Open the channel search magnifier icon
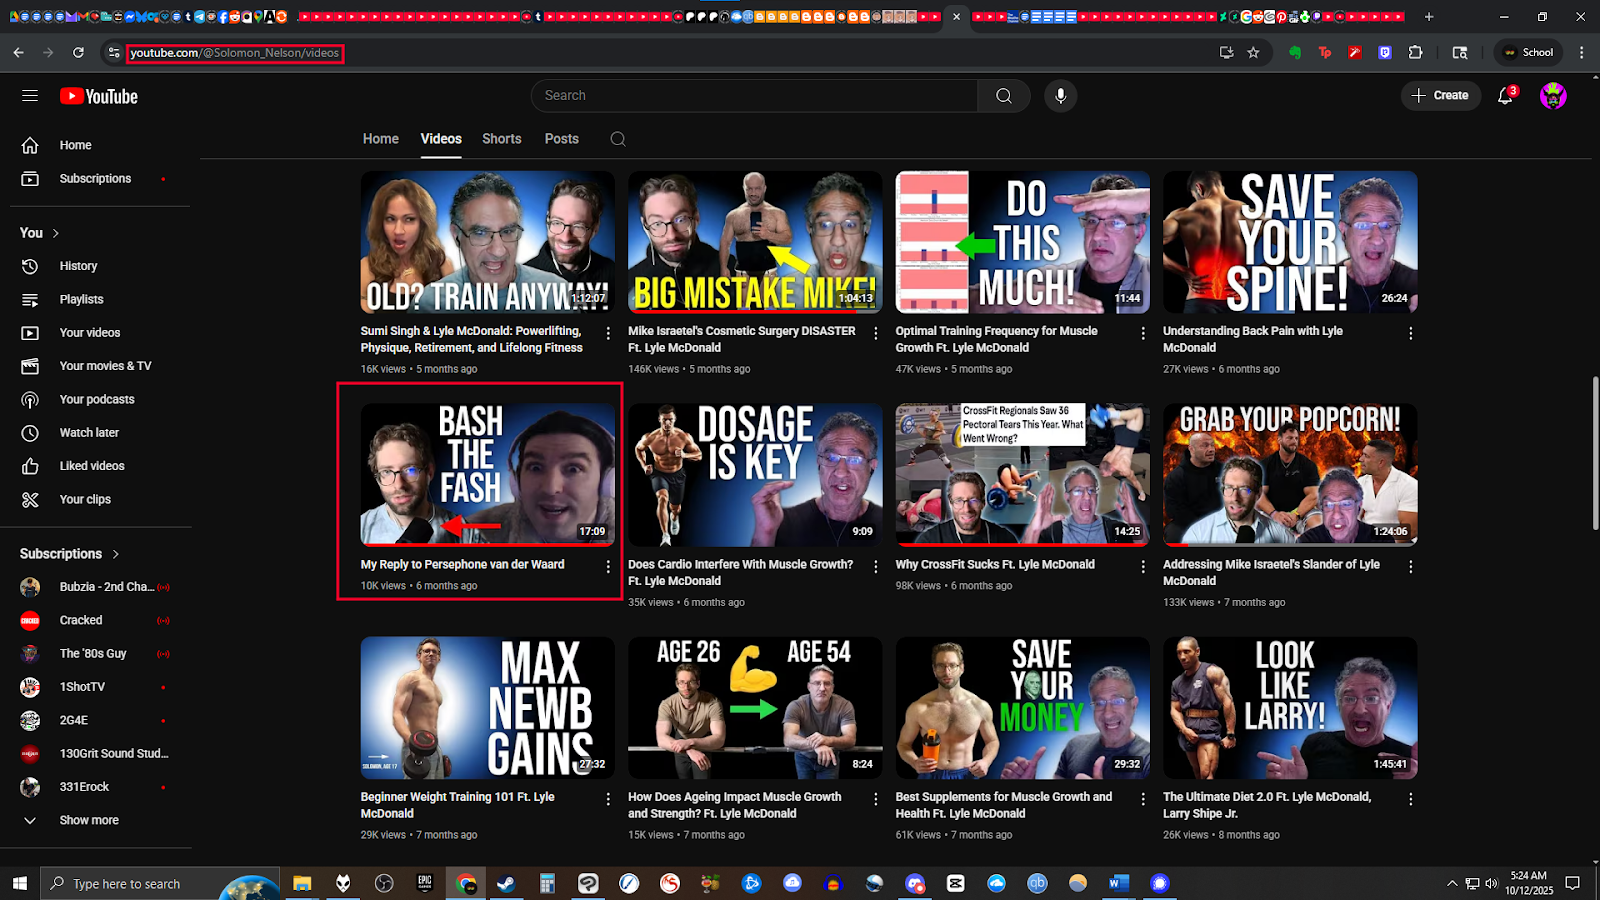1600x900 pixels. click(618, 139)
